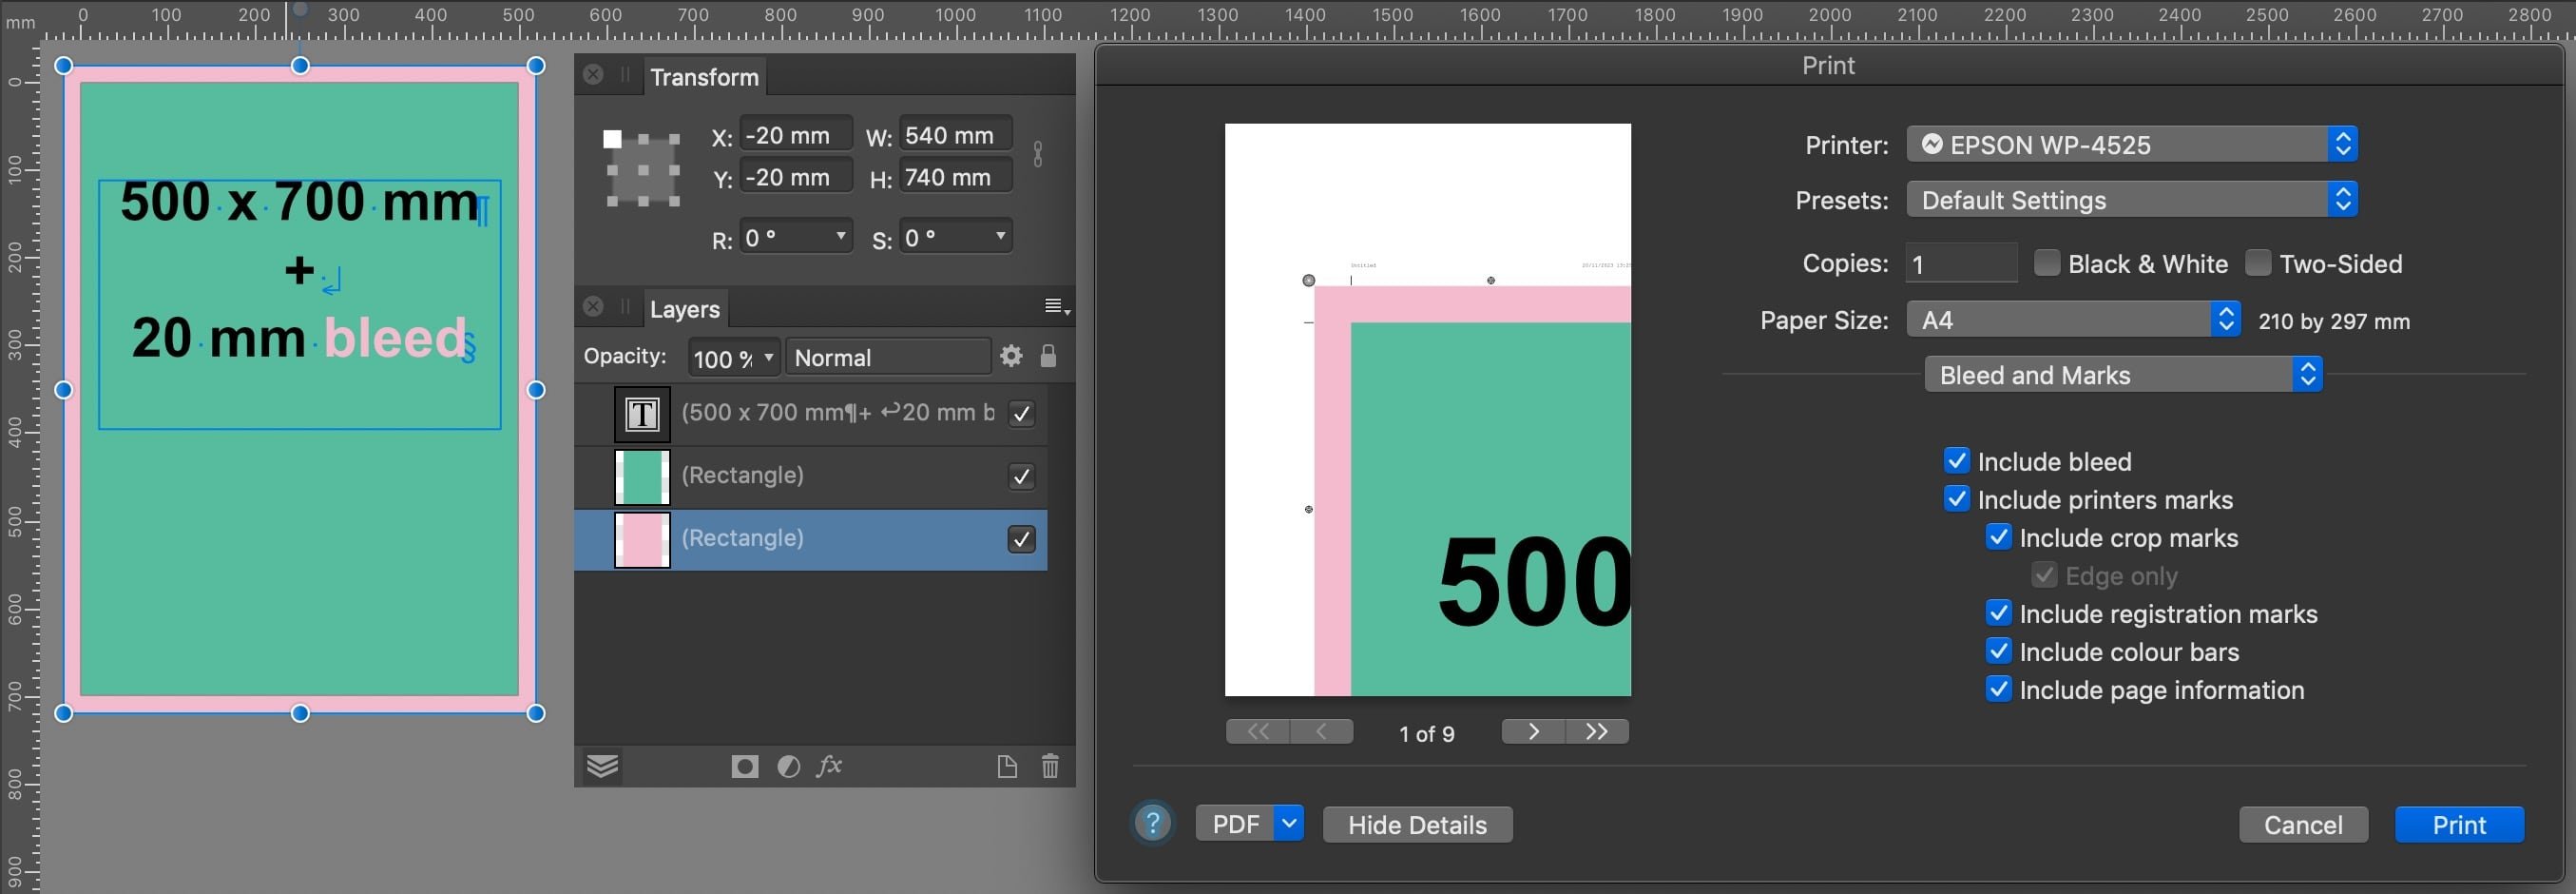This screenshot has width=2576, height=894.
Task: Click the 500 x 700 mm canvas text
Action: pyautogui.click(x=299, y=202)
